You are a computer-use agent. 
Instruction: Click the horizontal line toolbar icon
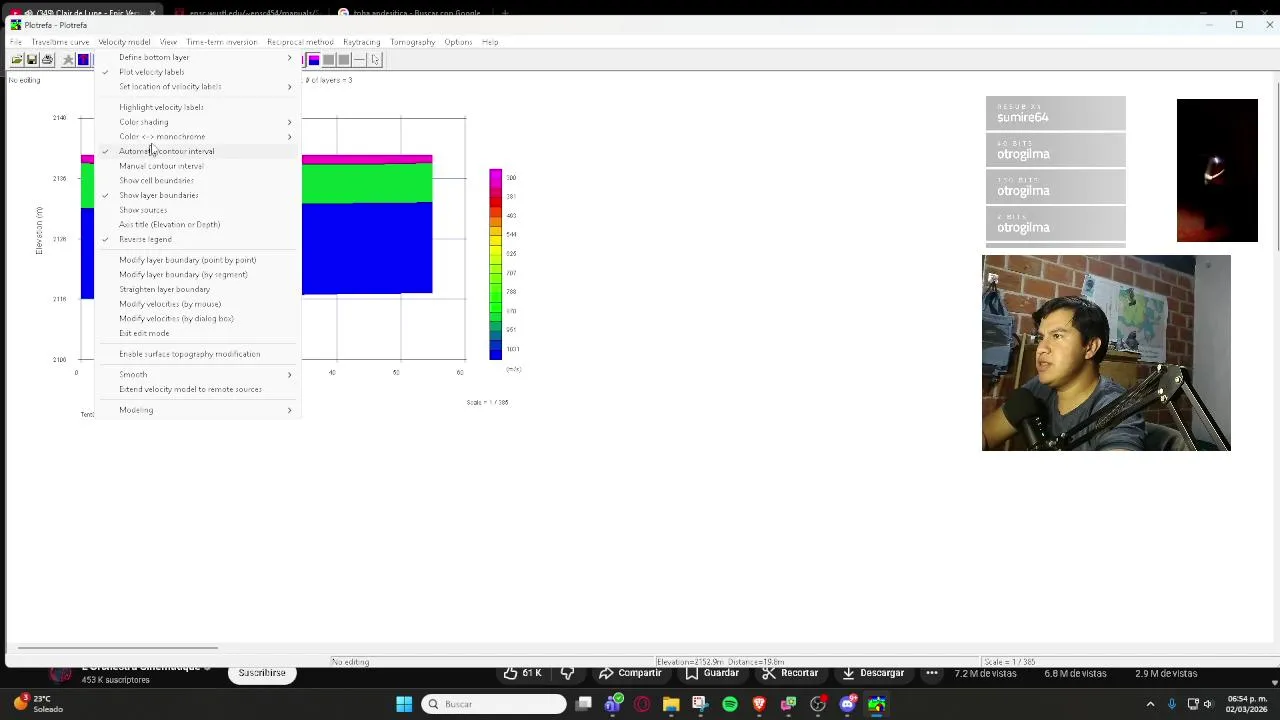click(360, 60)
